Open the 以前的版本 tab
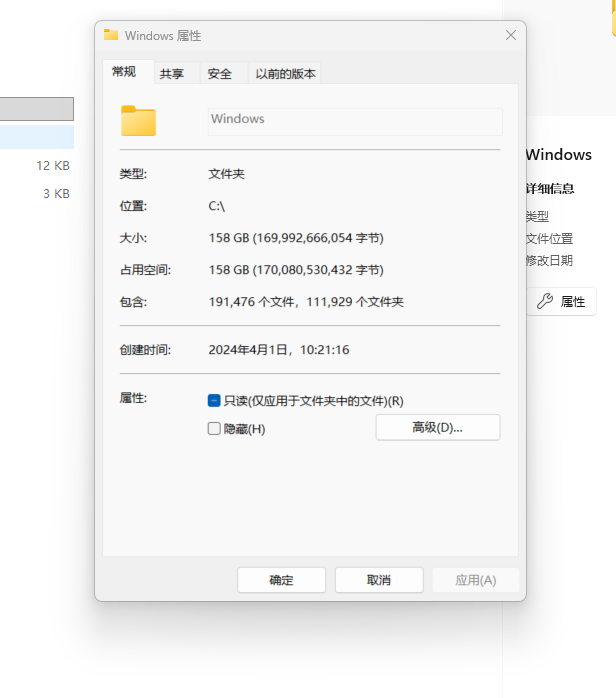 285,73
